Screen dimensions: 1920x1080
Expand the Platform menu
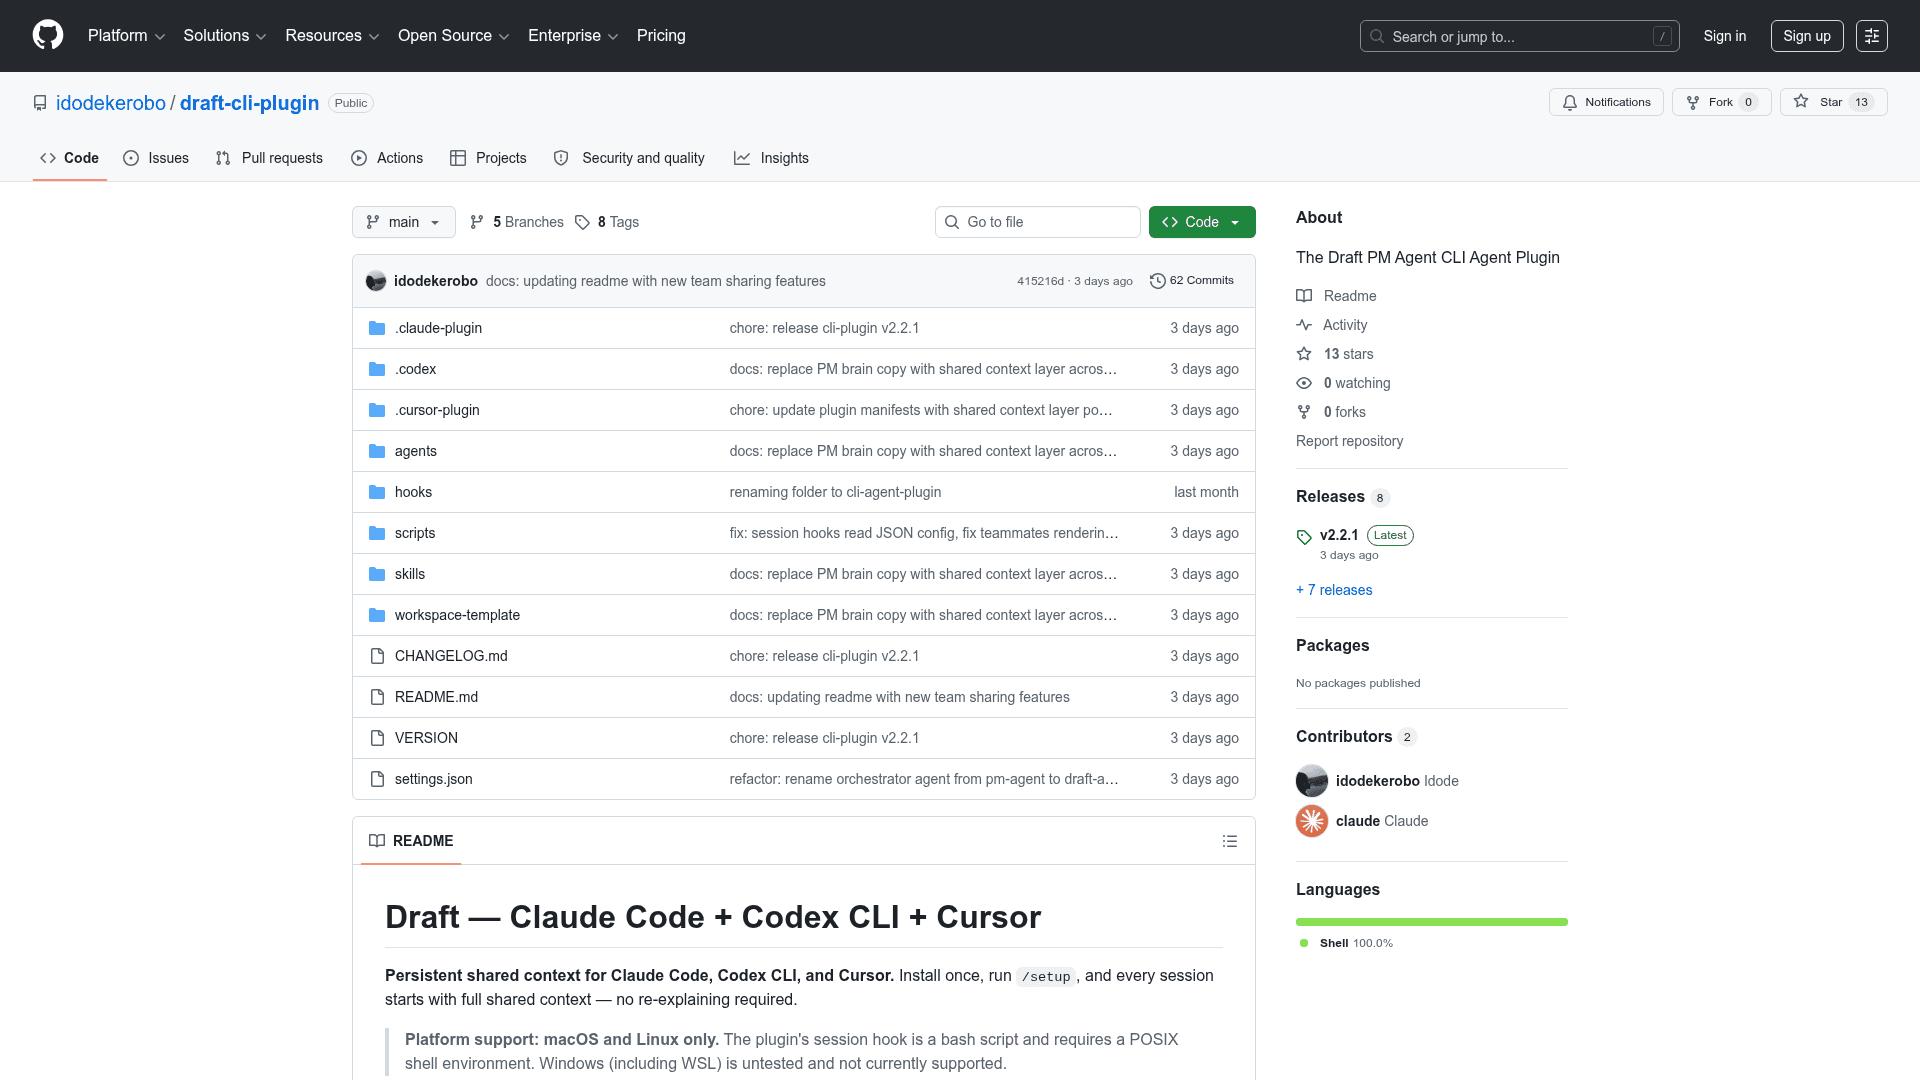point(126,36)
